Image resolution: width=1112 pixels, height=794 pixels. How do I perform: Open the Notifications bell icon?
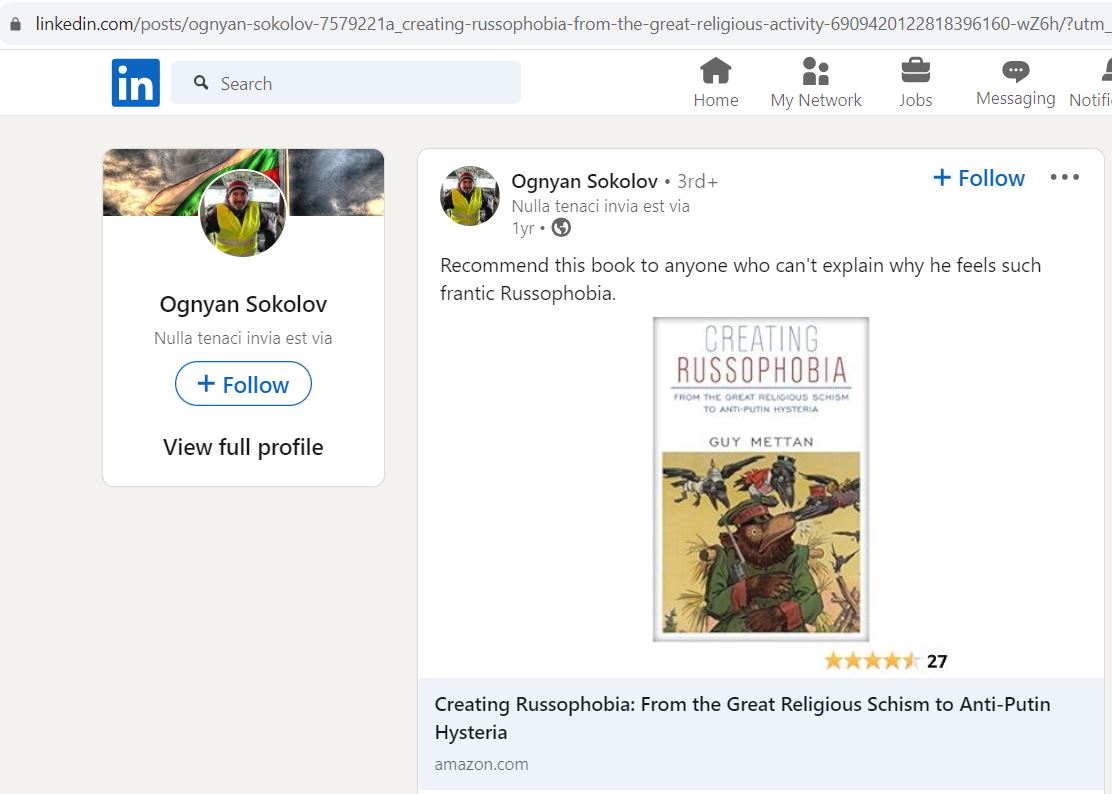pos(1106,71)
